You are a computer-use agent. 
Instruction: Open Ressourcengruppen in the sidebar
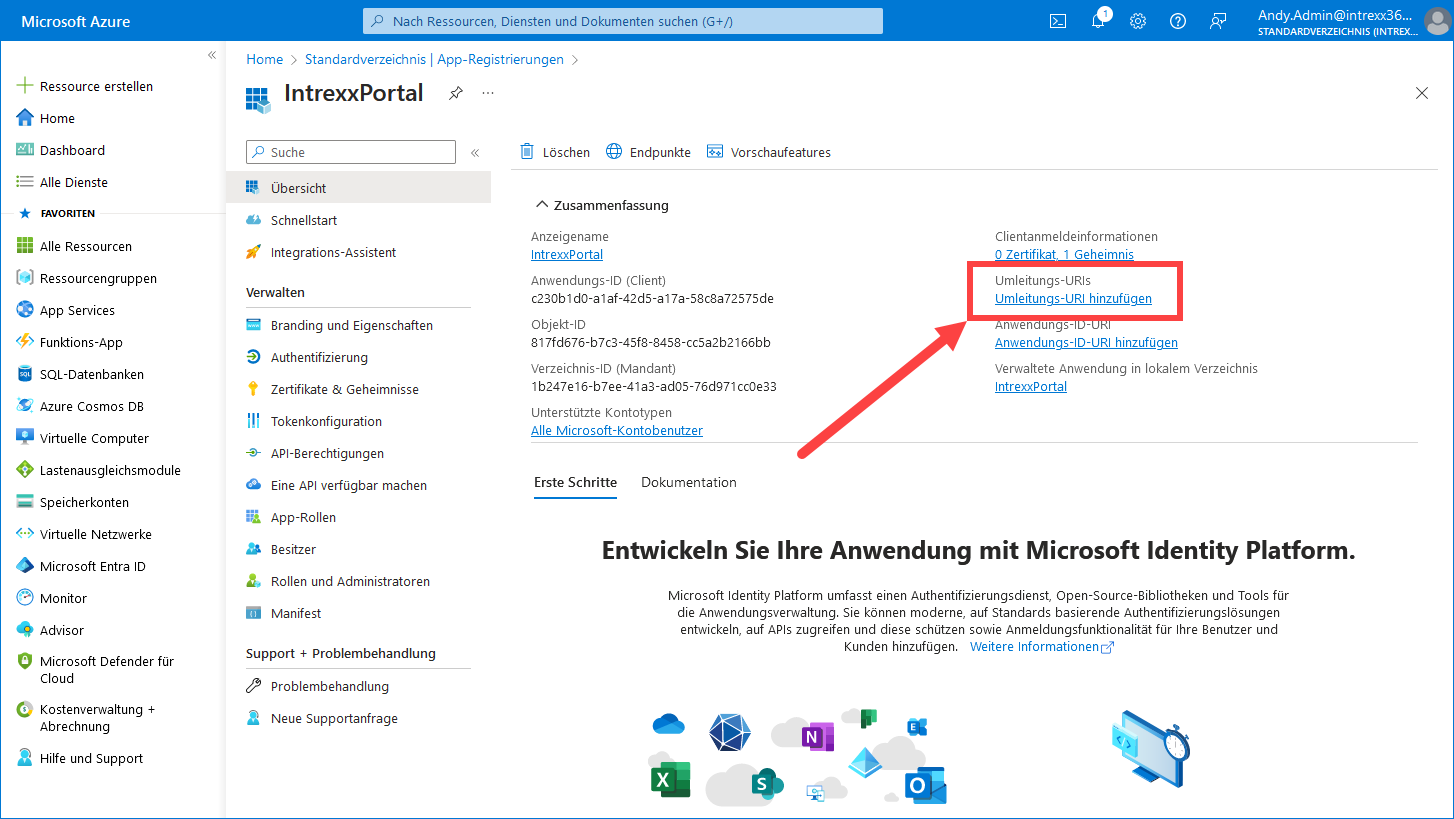point(98,278)
